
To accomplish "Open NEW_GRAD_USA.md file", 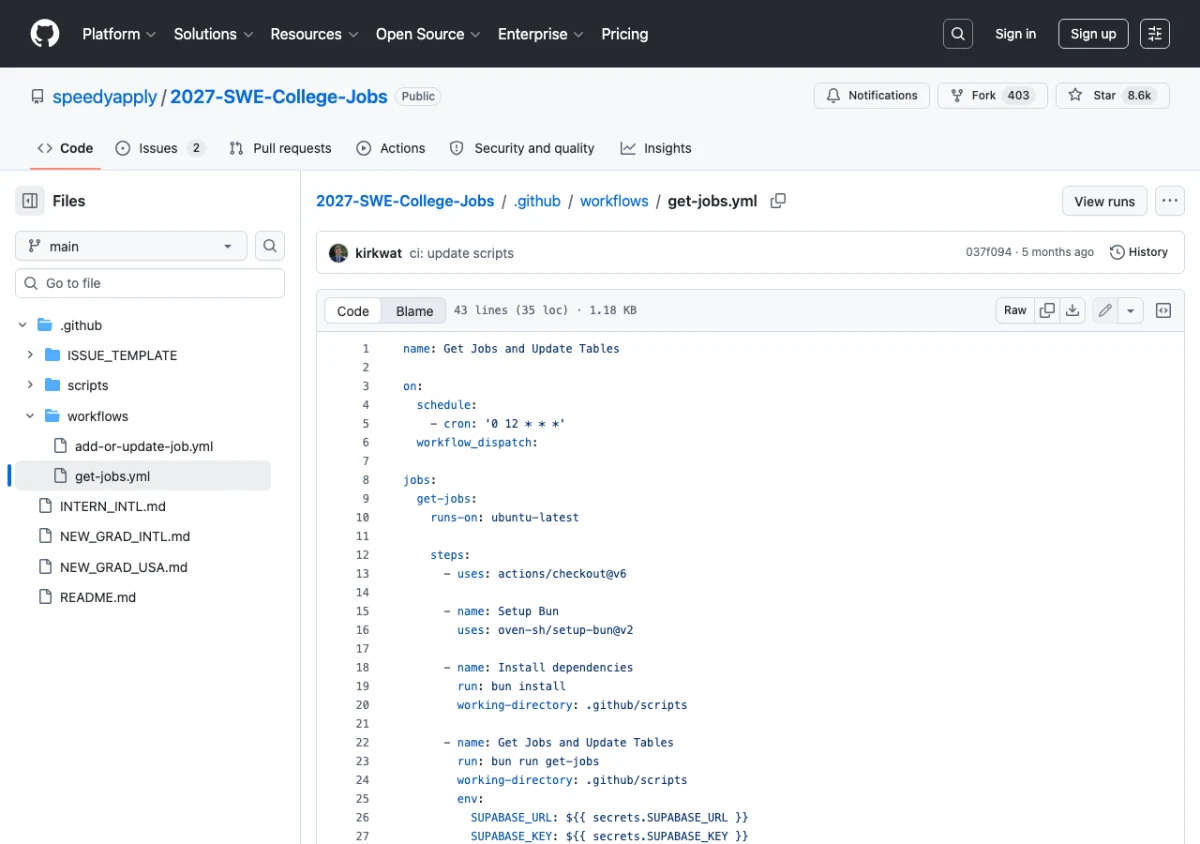I will click(x=124, y=567).
